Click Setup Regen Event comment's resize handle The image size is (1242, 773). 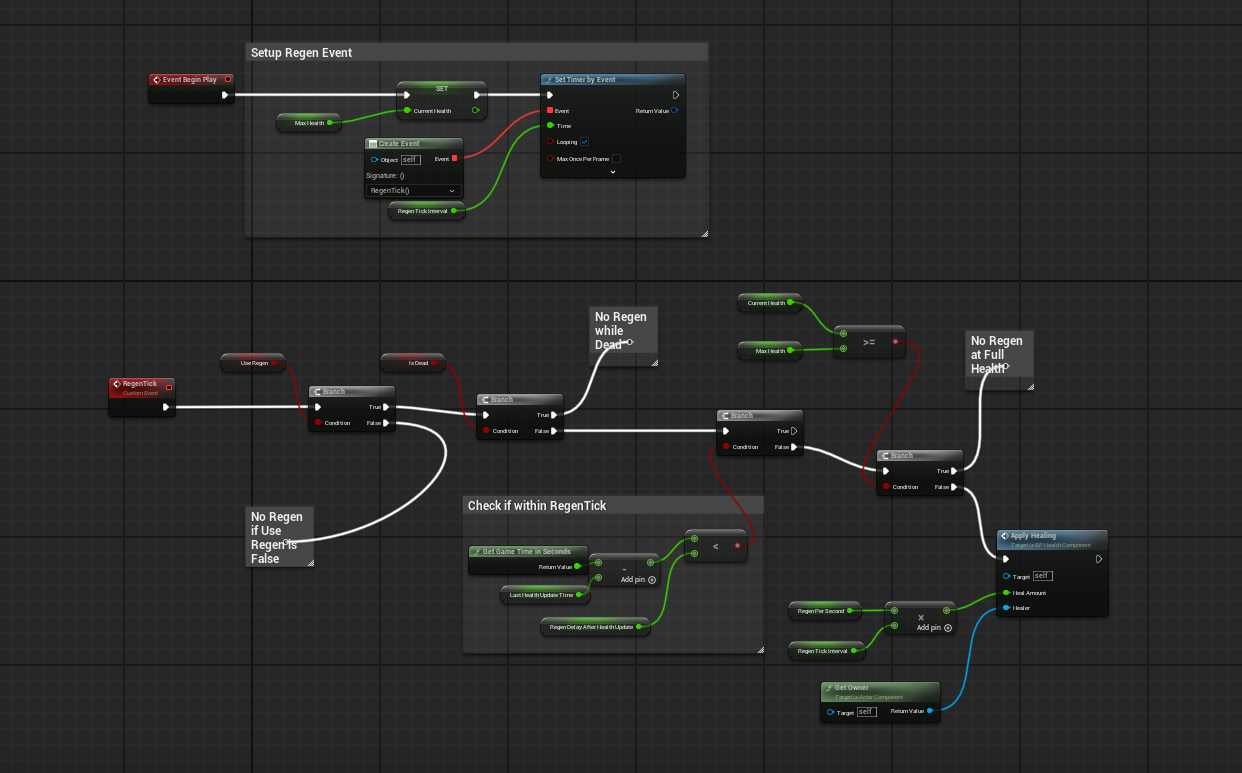click(704, 233)
